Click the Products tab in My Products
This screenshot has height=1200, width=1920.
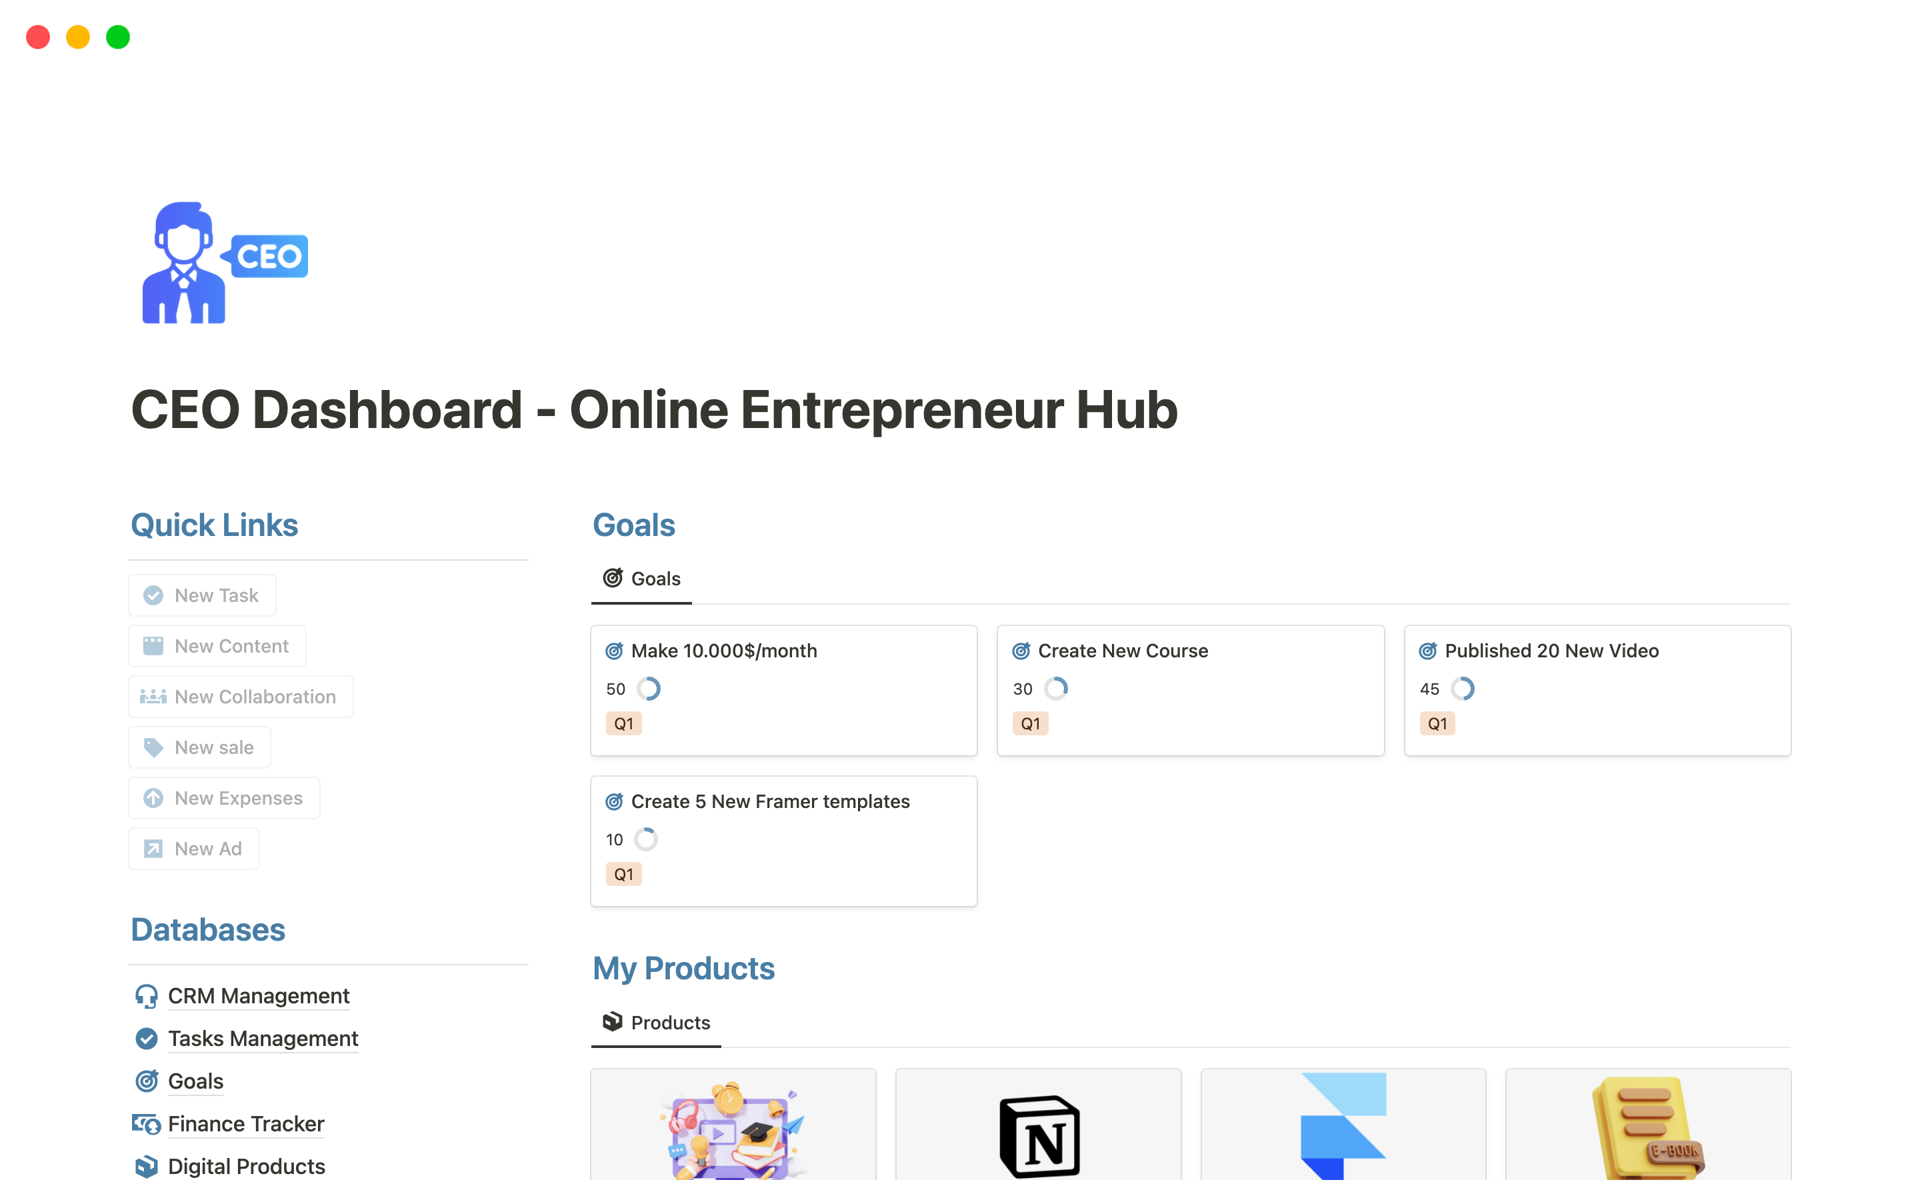(x=669, y=1023)
